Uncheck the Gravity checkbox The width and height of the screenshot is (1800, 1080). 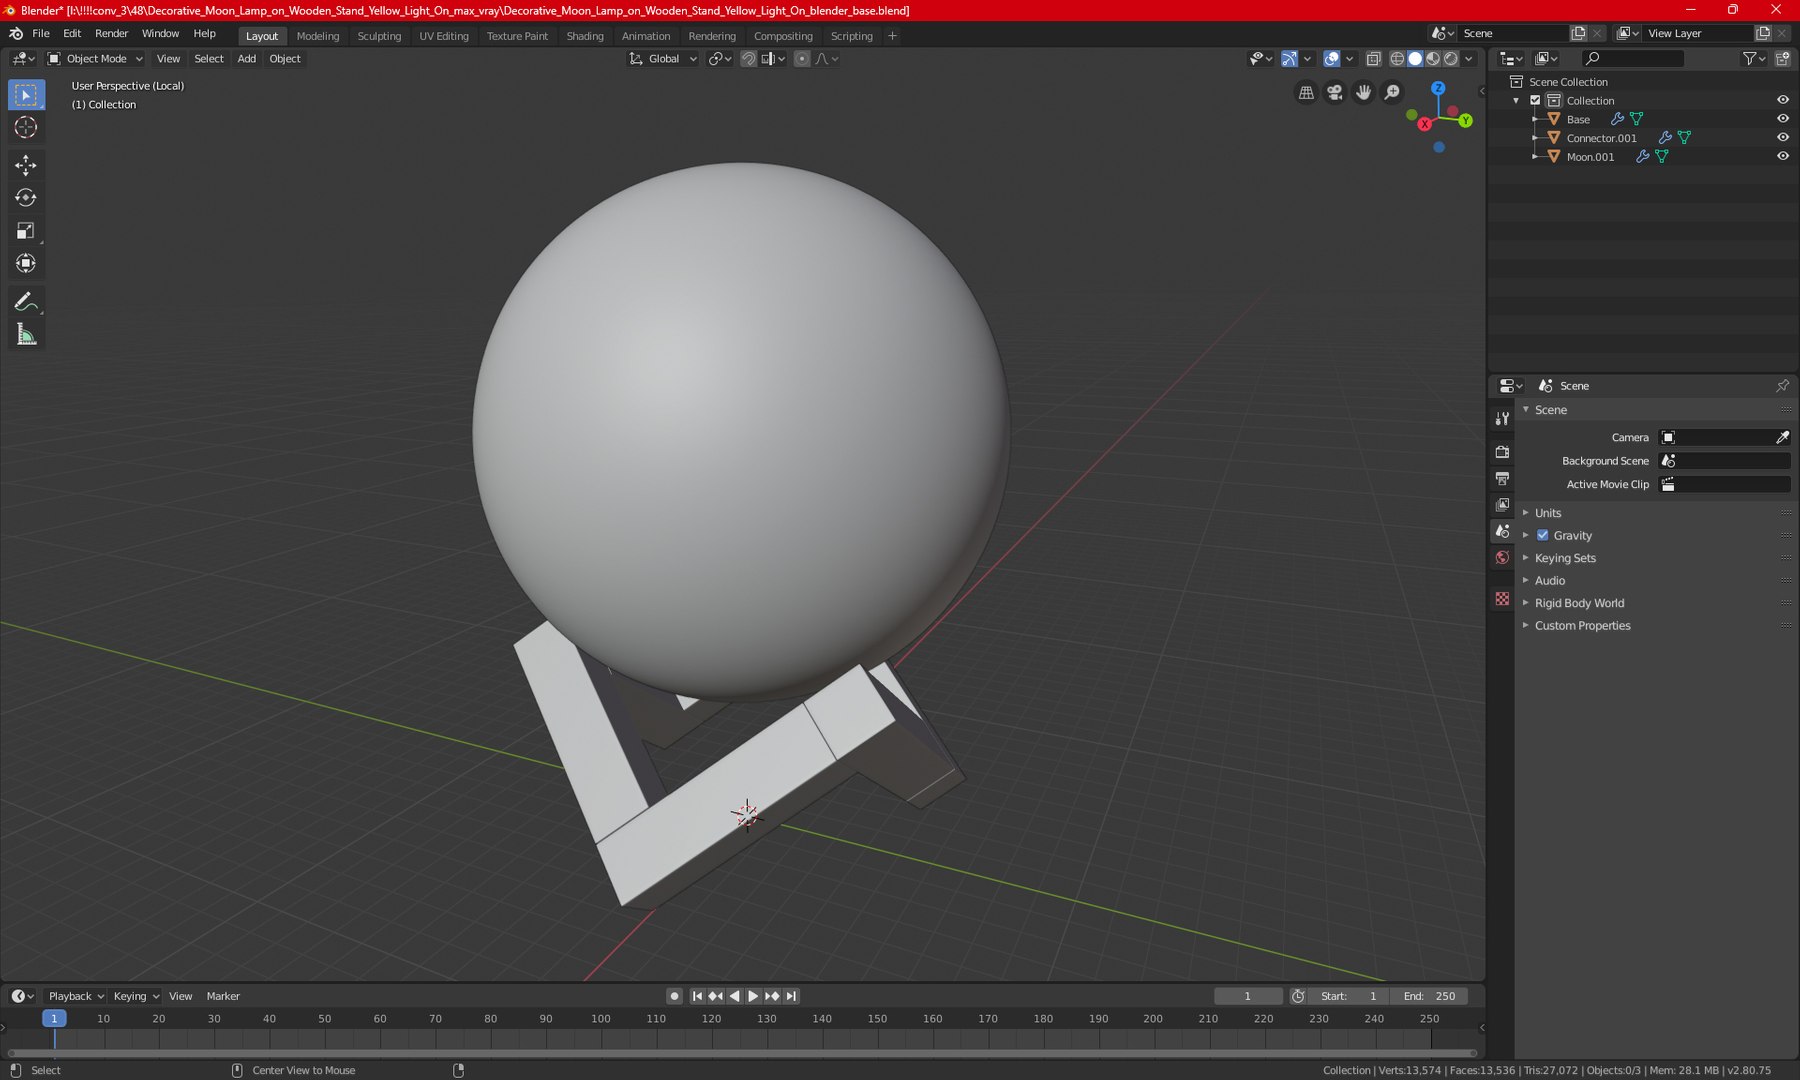click(x=1543, y=535)
